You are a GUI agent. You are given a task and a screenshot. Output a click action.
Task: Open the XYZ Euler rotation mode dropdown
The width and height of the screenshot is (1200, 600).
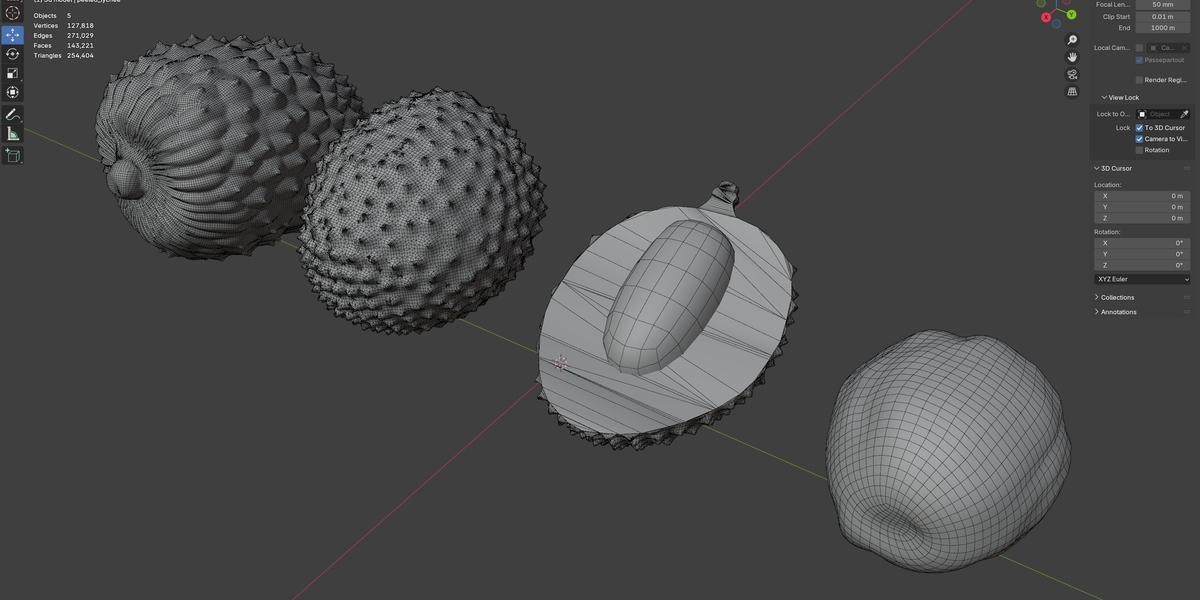click(1143, 279)
